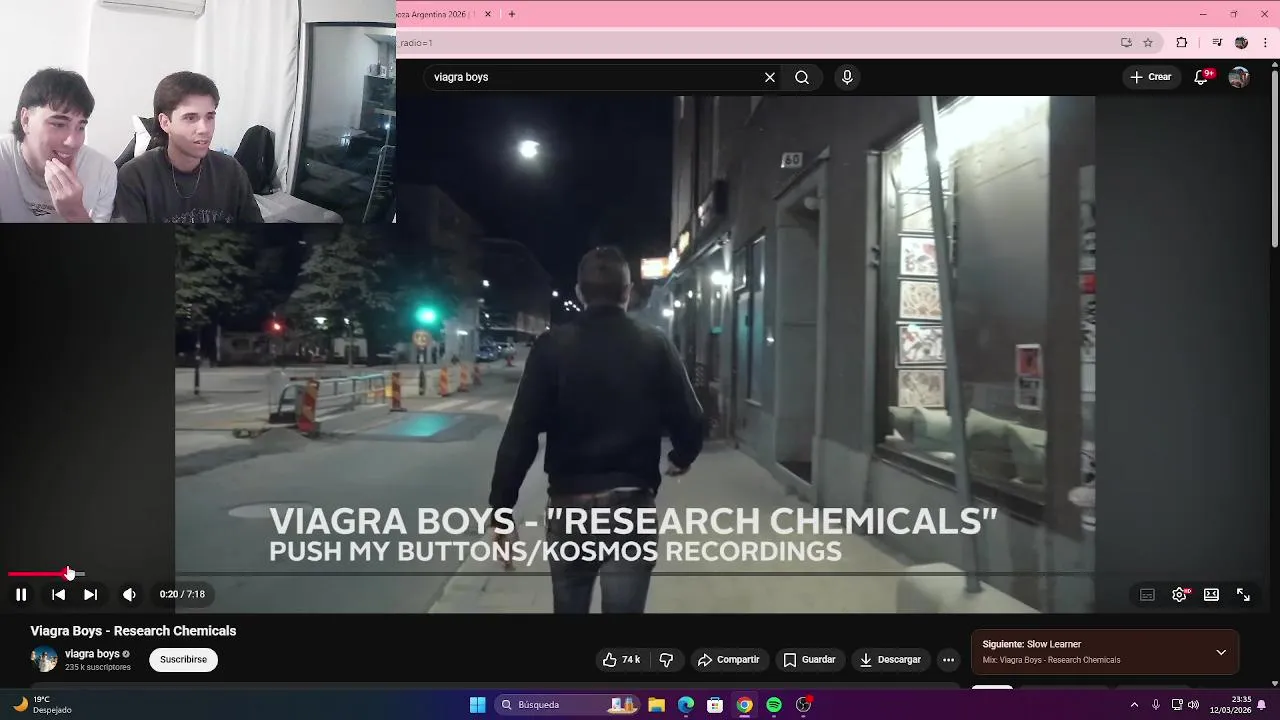Toggle subtitles on the player

click(1147, 595)
